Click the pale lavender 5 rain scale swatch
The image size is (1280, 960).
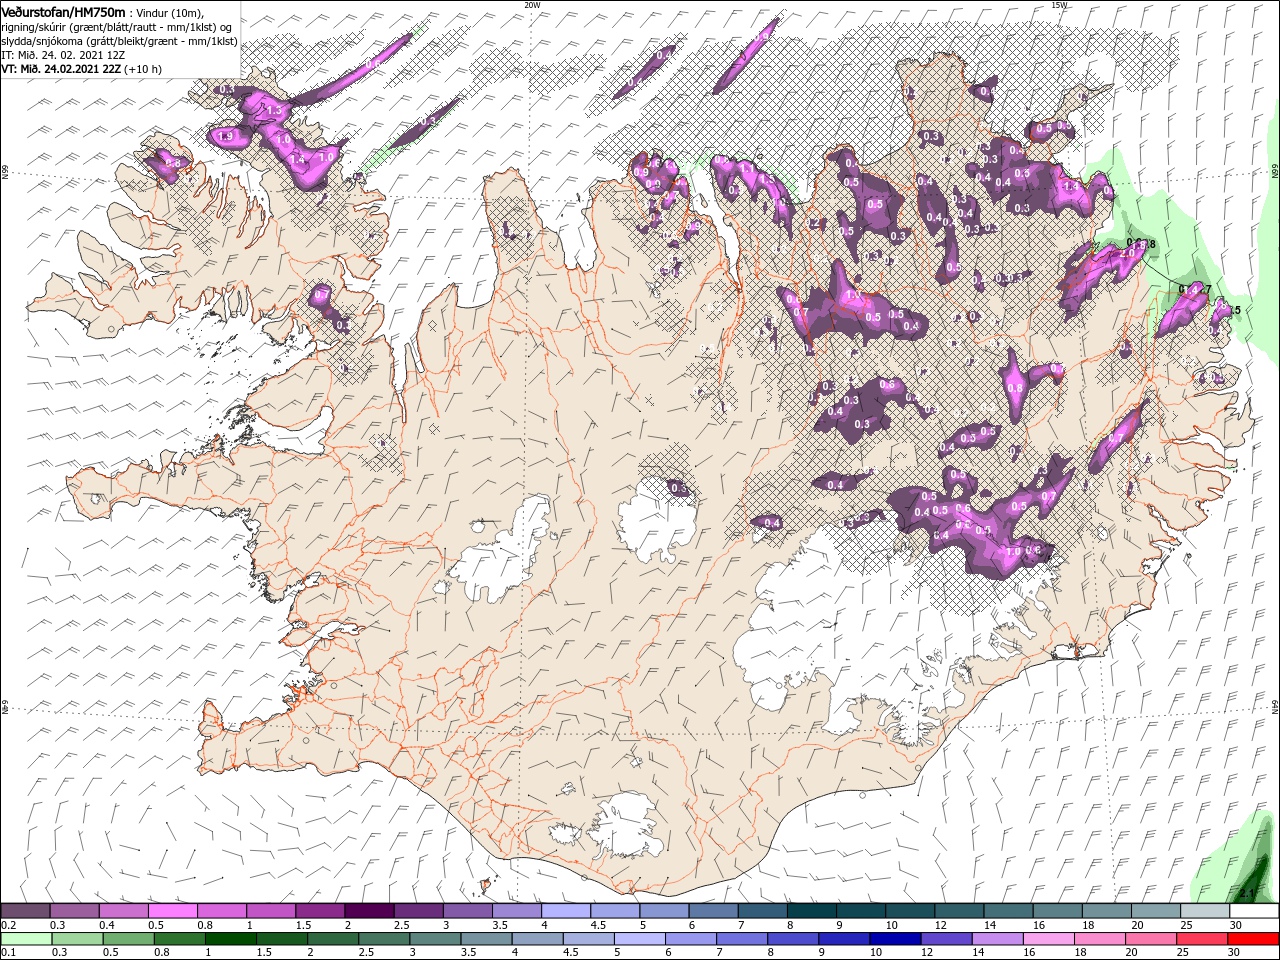pyautogui.click(x=640, y=939)
